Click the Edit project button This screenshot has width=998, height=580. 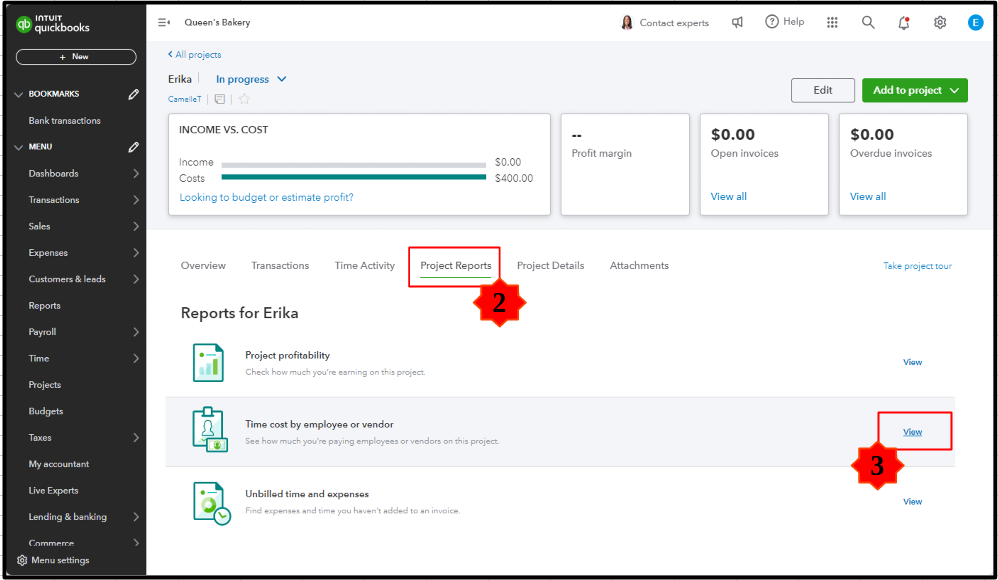[x=822, y=90]
